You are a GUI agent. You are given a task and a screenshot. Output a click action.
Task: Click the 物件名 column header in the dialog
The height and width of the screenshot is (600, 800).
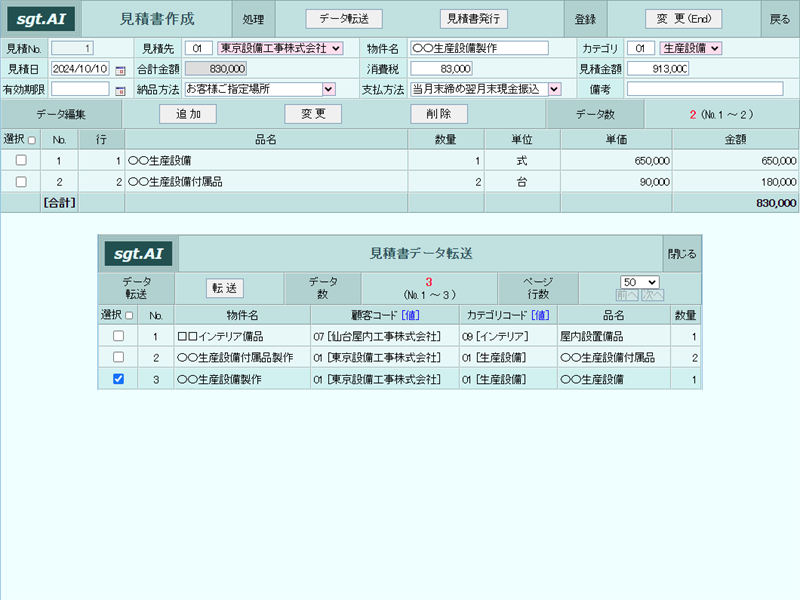(x=242, y=315)
